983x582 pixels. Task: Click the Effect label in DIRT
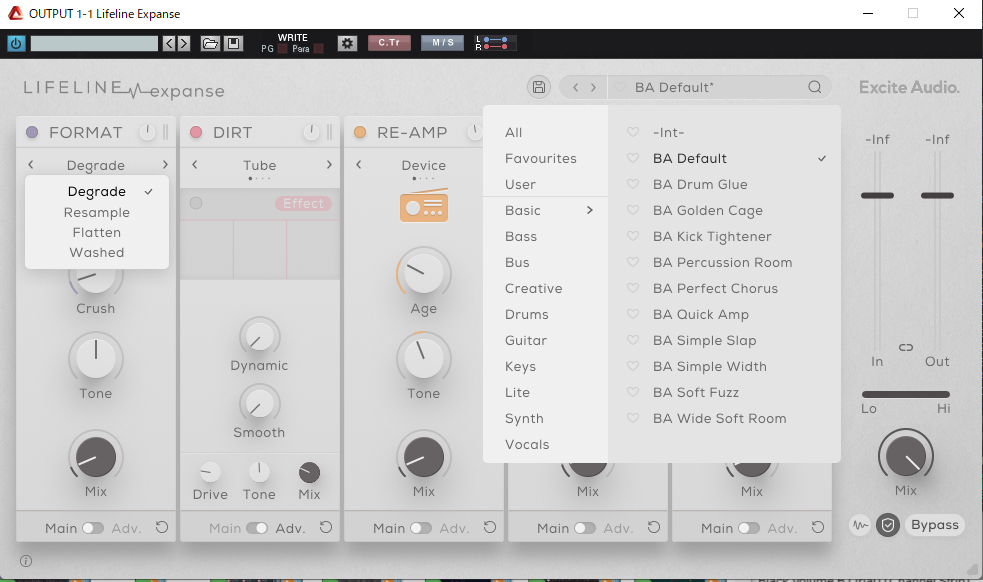tap(303, 203)
